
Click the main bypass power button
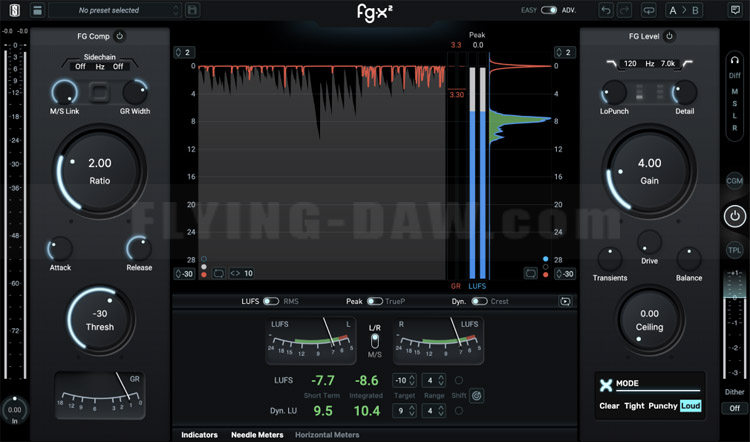(x=735, y=216)
